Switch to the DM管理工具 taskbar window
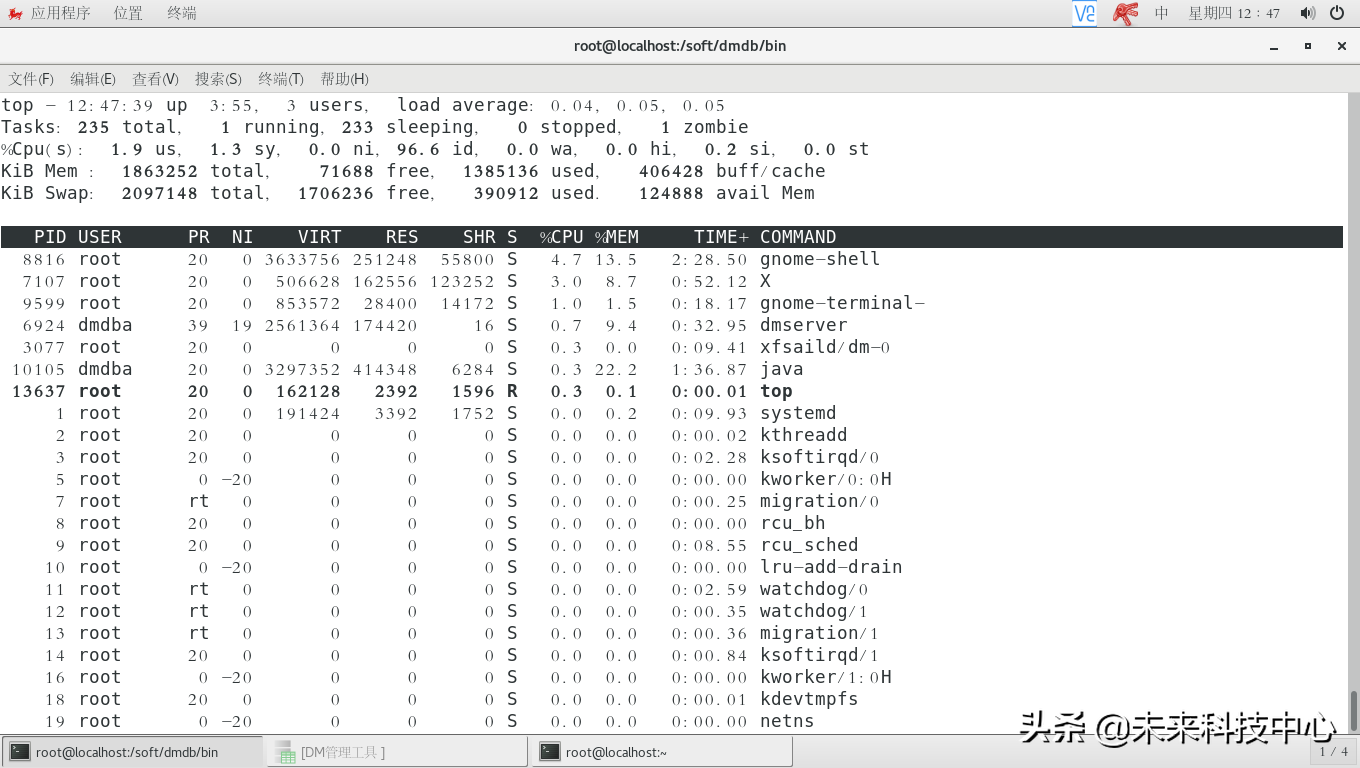Screen dimensions: 1360x768 tap(396, 752)
